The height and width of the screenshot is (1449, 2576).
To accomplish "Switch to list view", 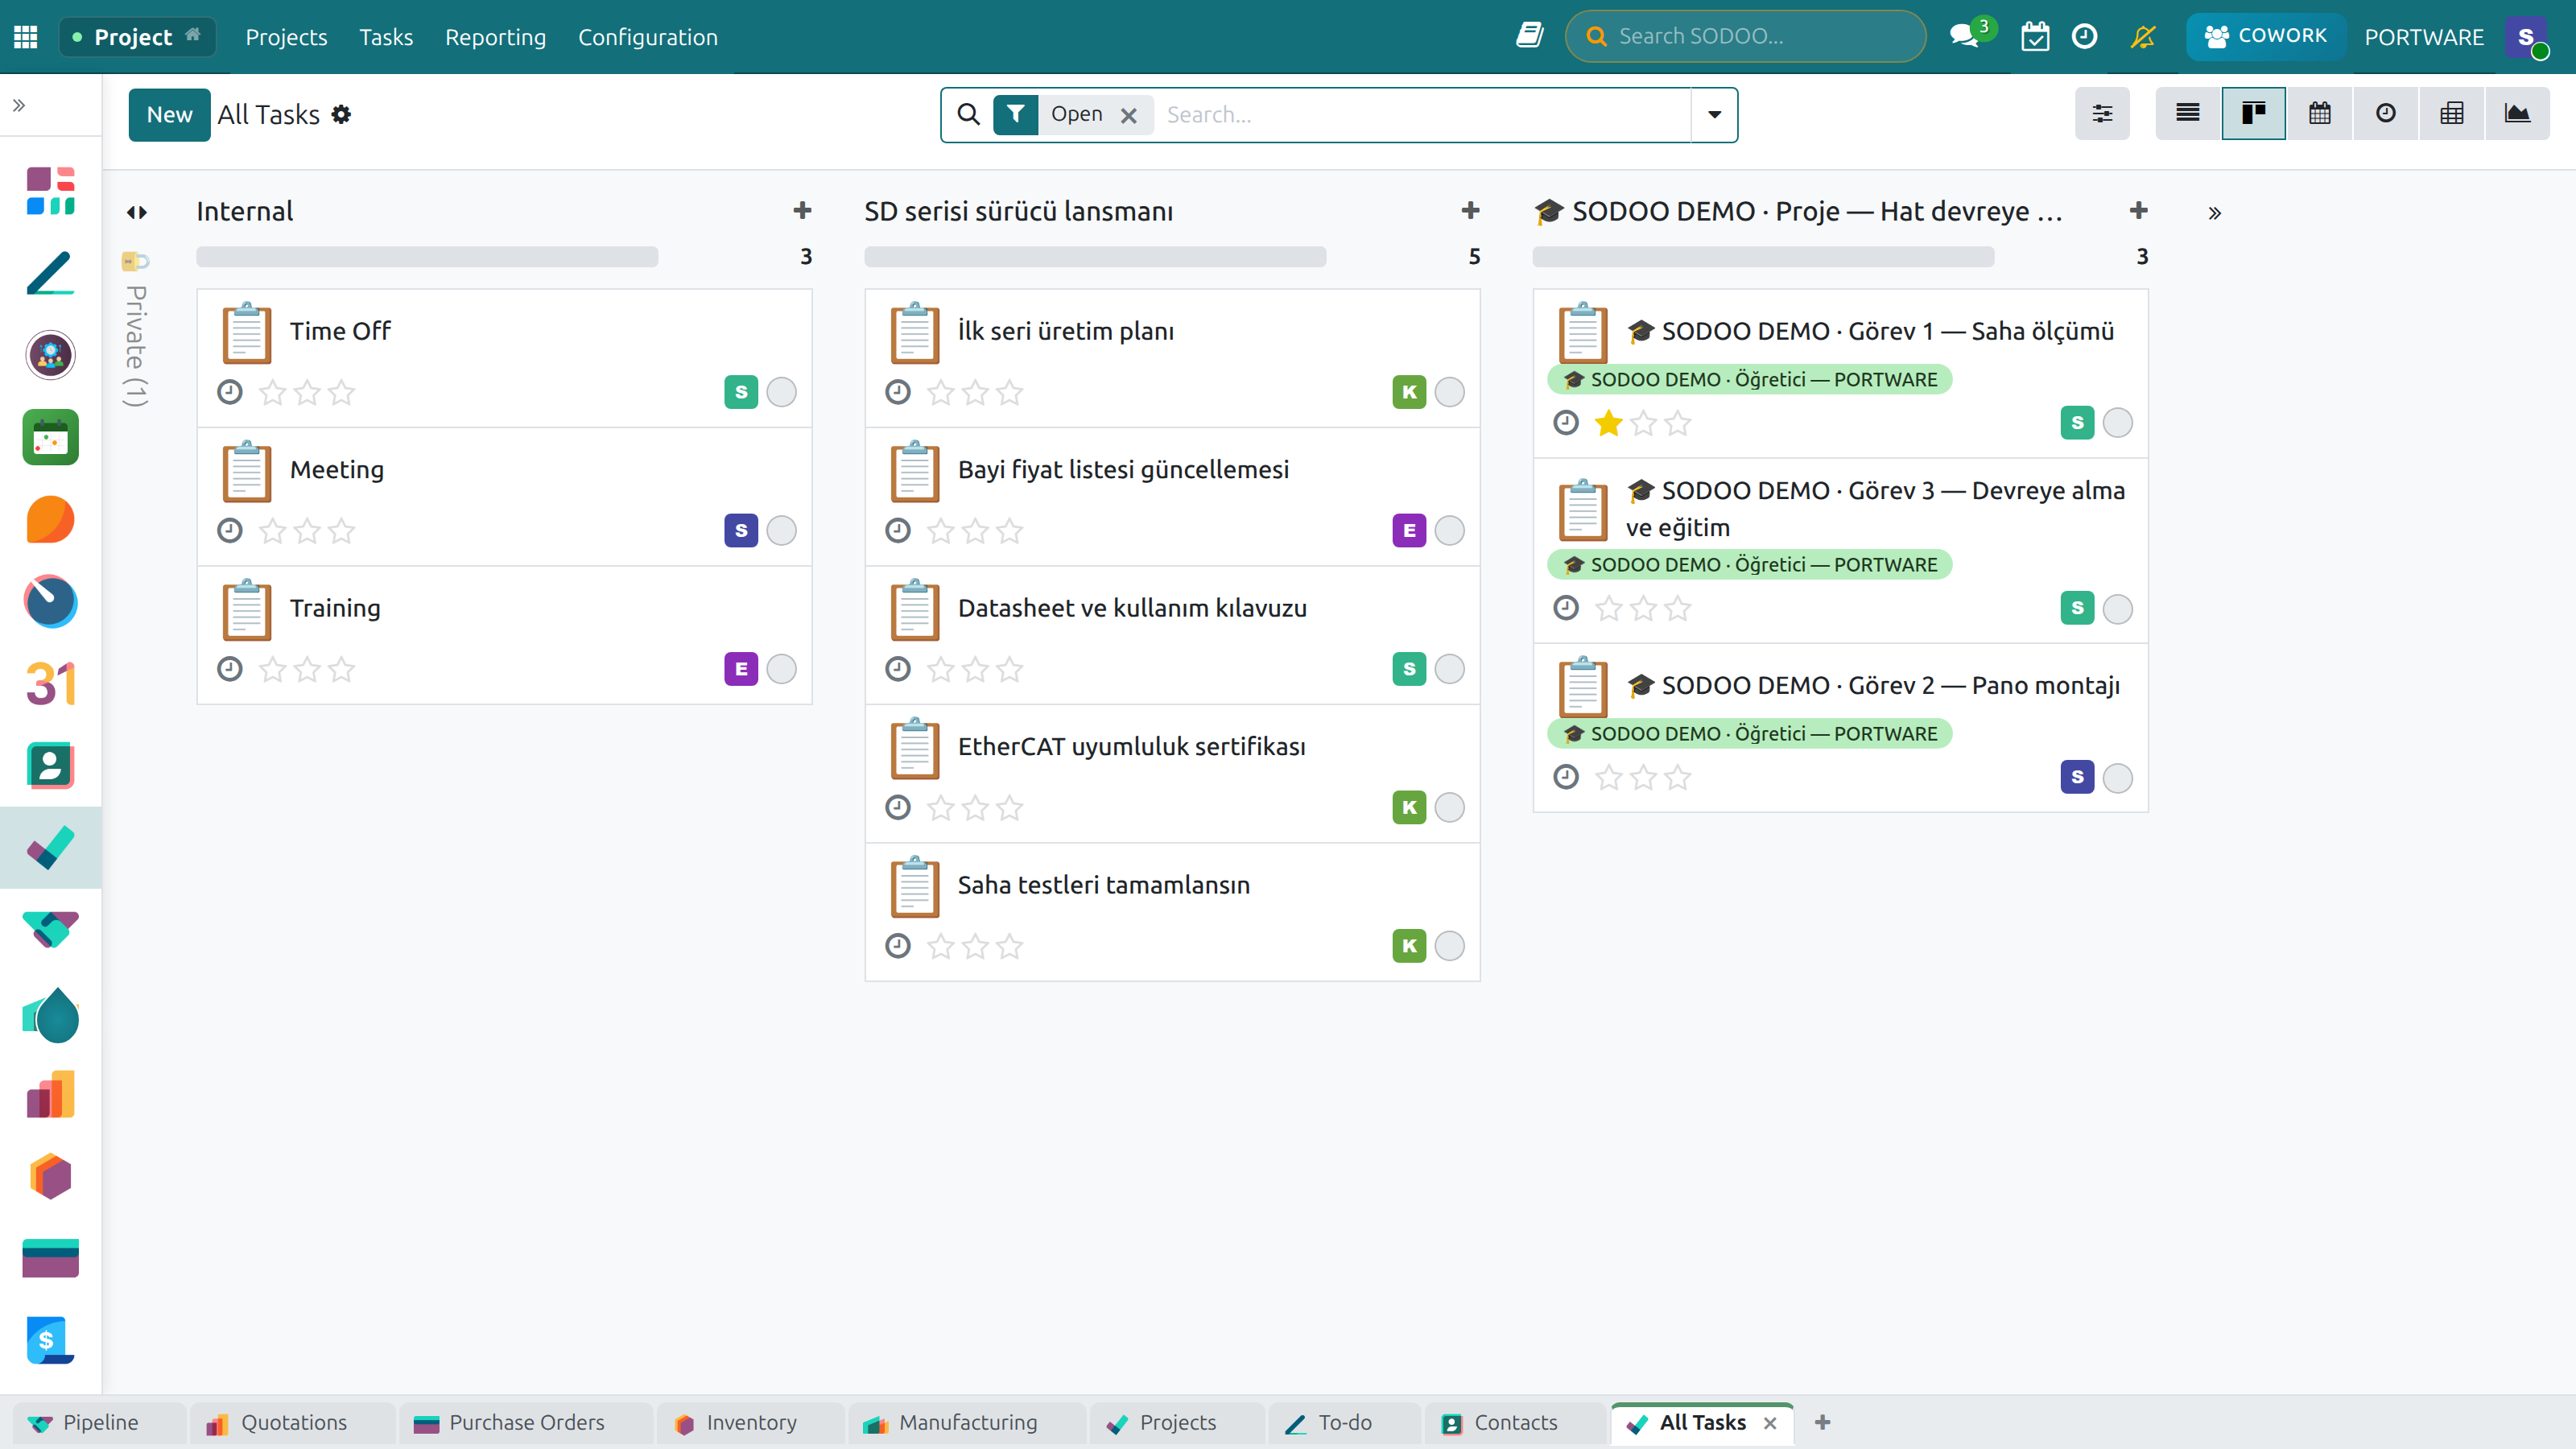I will click(x=2187, y=113).
